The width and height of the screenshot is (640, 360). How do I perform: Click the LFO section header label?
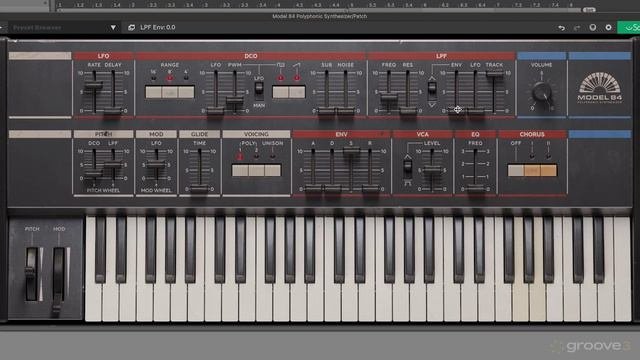(x=103, y=56)
